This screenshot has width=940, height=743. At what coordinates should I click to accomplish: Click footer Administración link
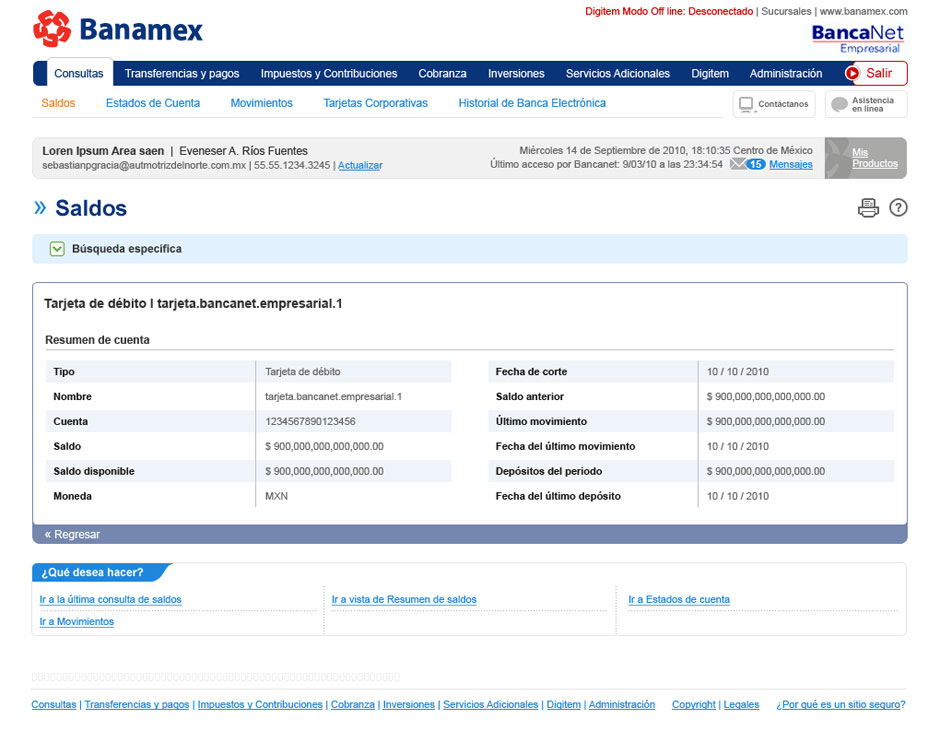(x=622, y=705)
